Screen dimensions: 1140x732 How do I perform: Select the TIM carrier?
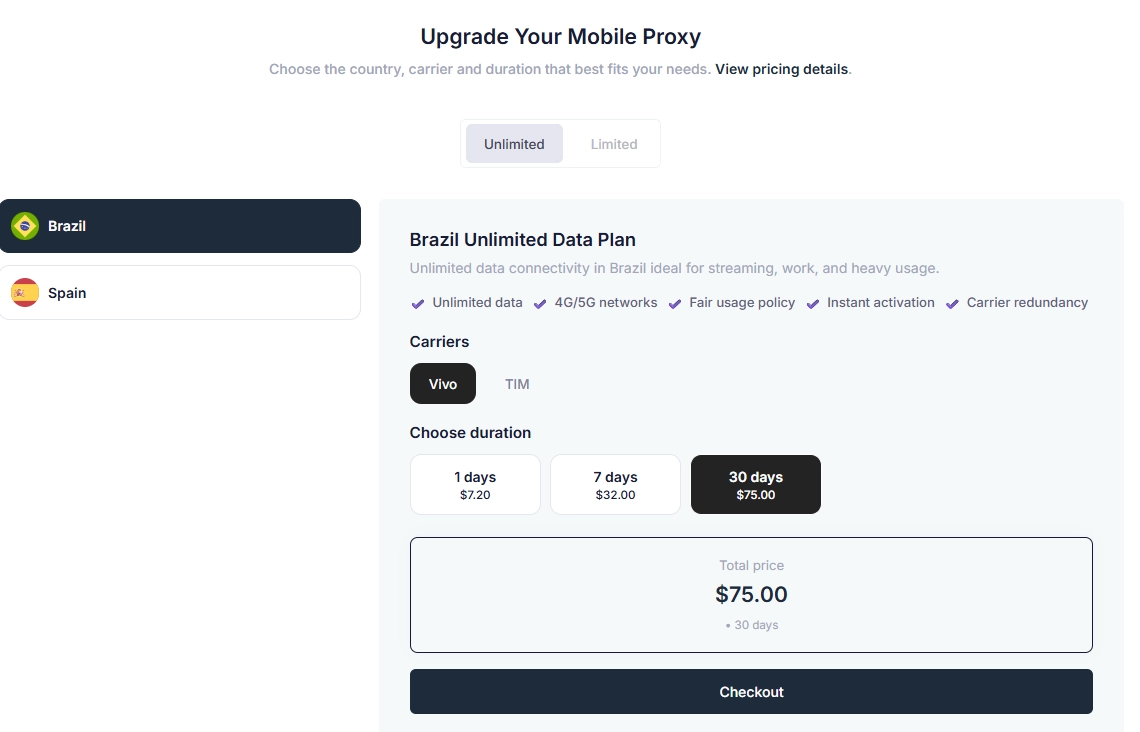(517, 384)
